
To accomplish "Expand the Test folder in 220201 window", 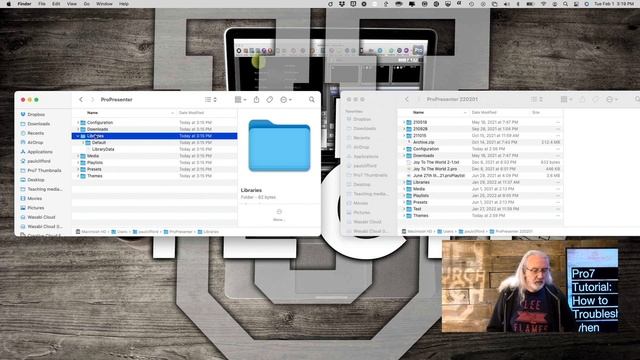I will [x=404, y=209].
